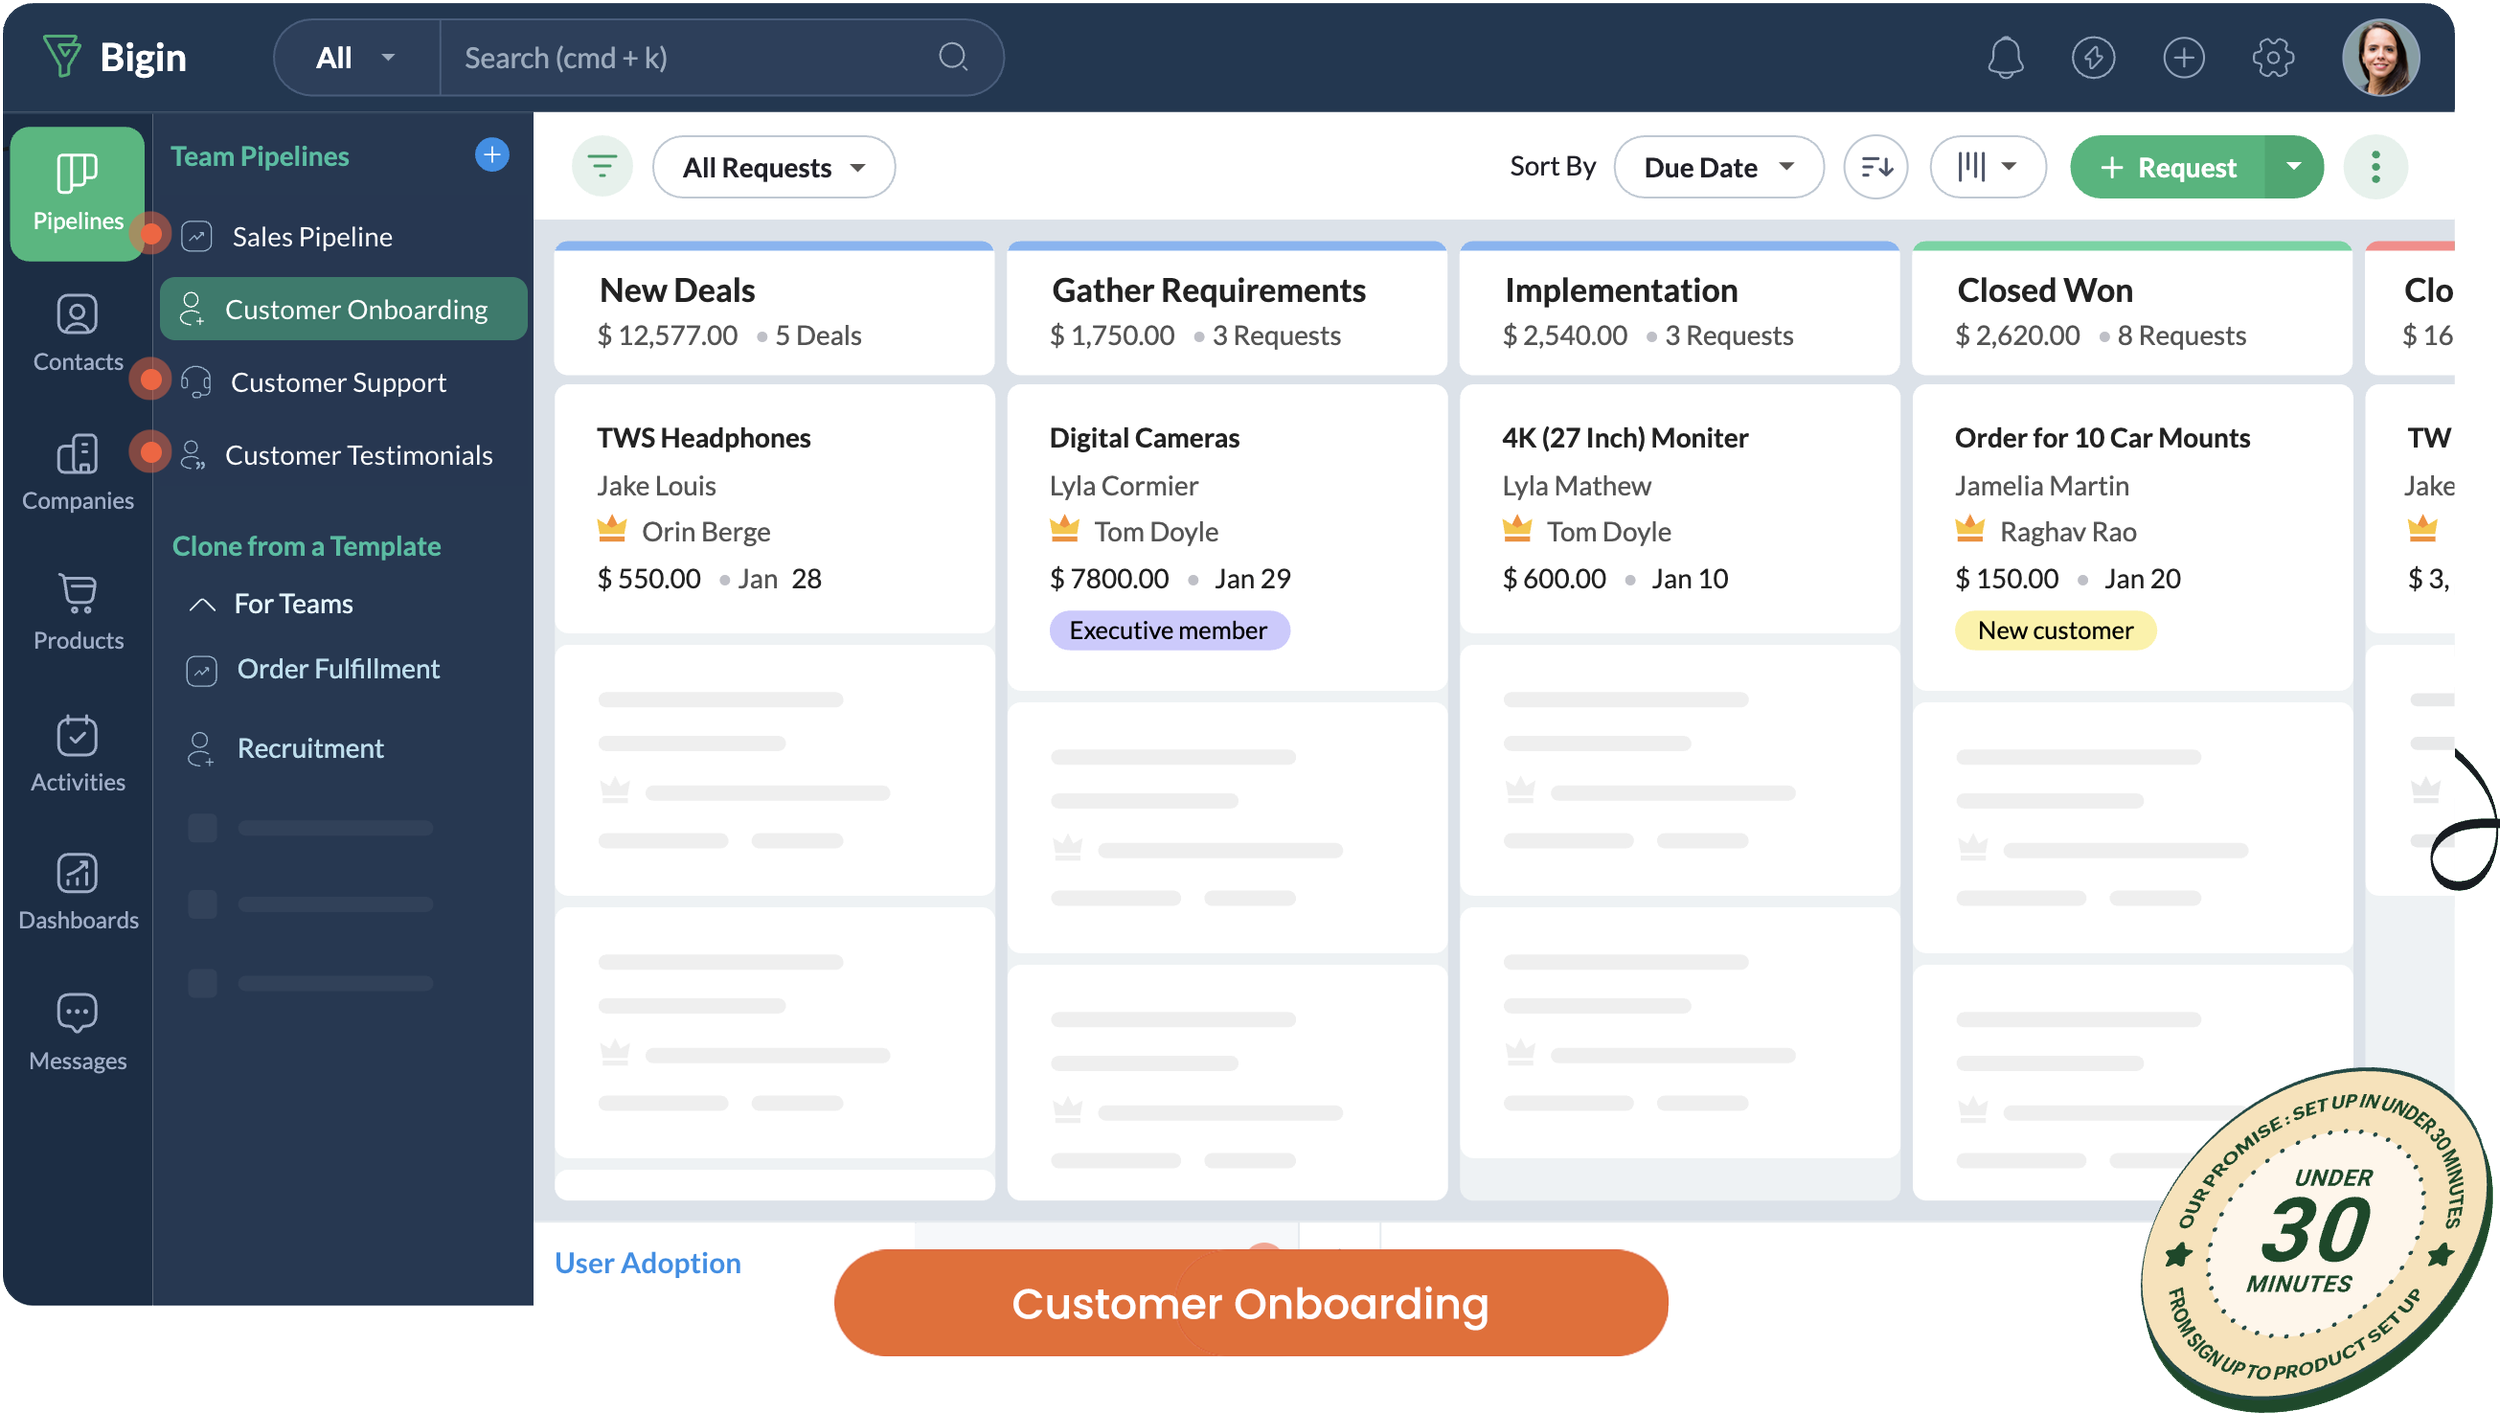The height and width of the screenshot is (1419, 2500).
Task: Click the filter icon above the board
Action: (603, 167)
